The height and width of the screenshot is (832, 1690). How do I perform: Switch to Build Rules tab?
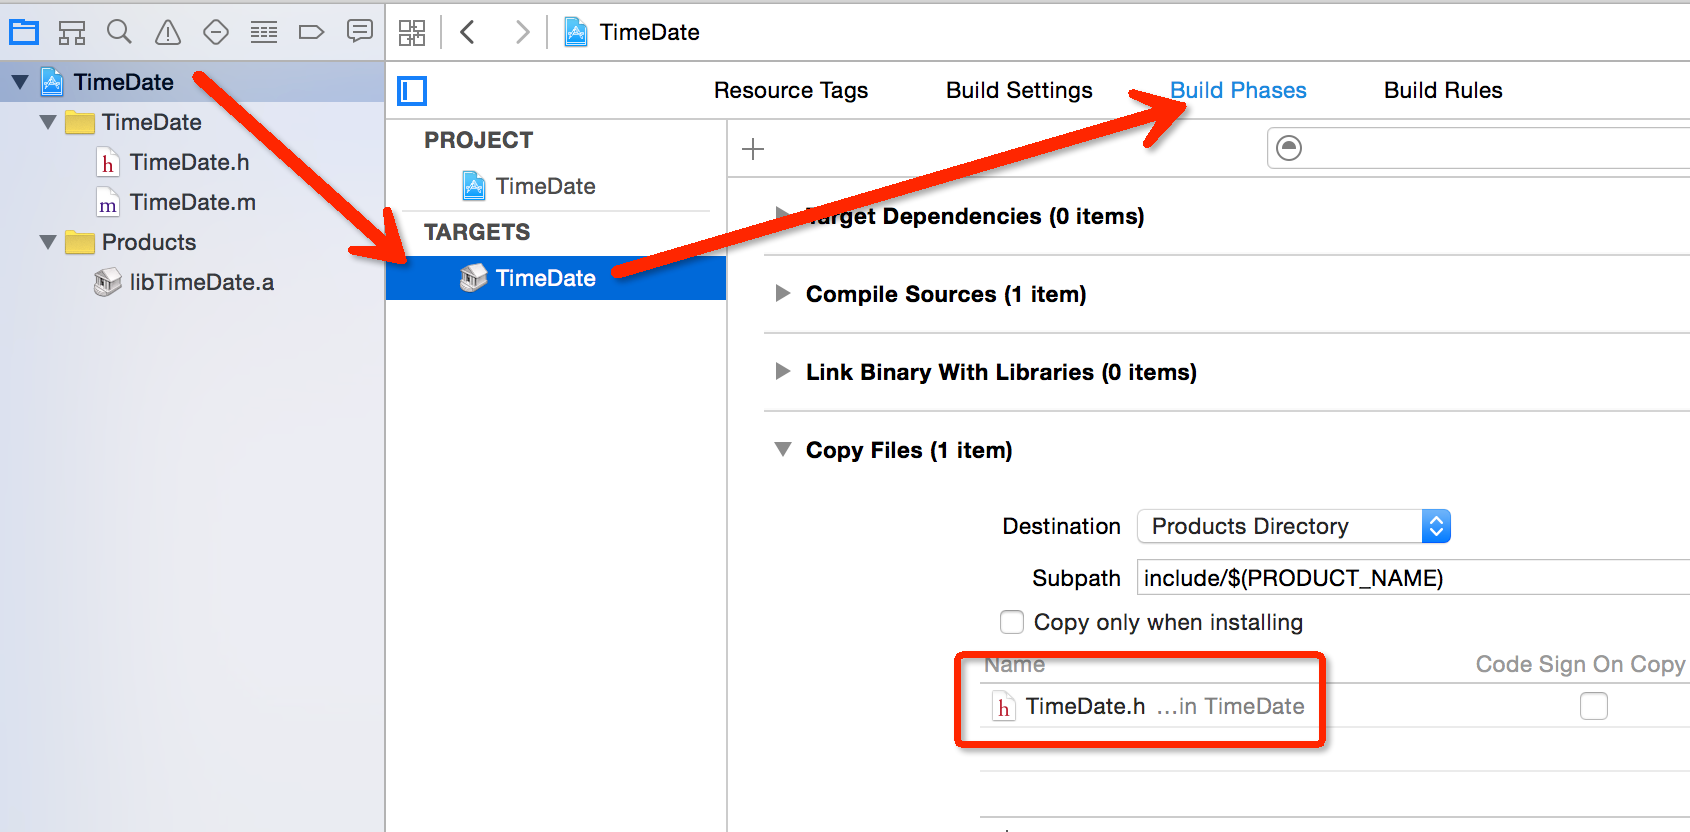tap(1443, 90)
